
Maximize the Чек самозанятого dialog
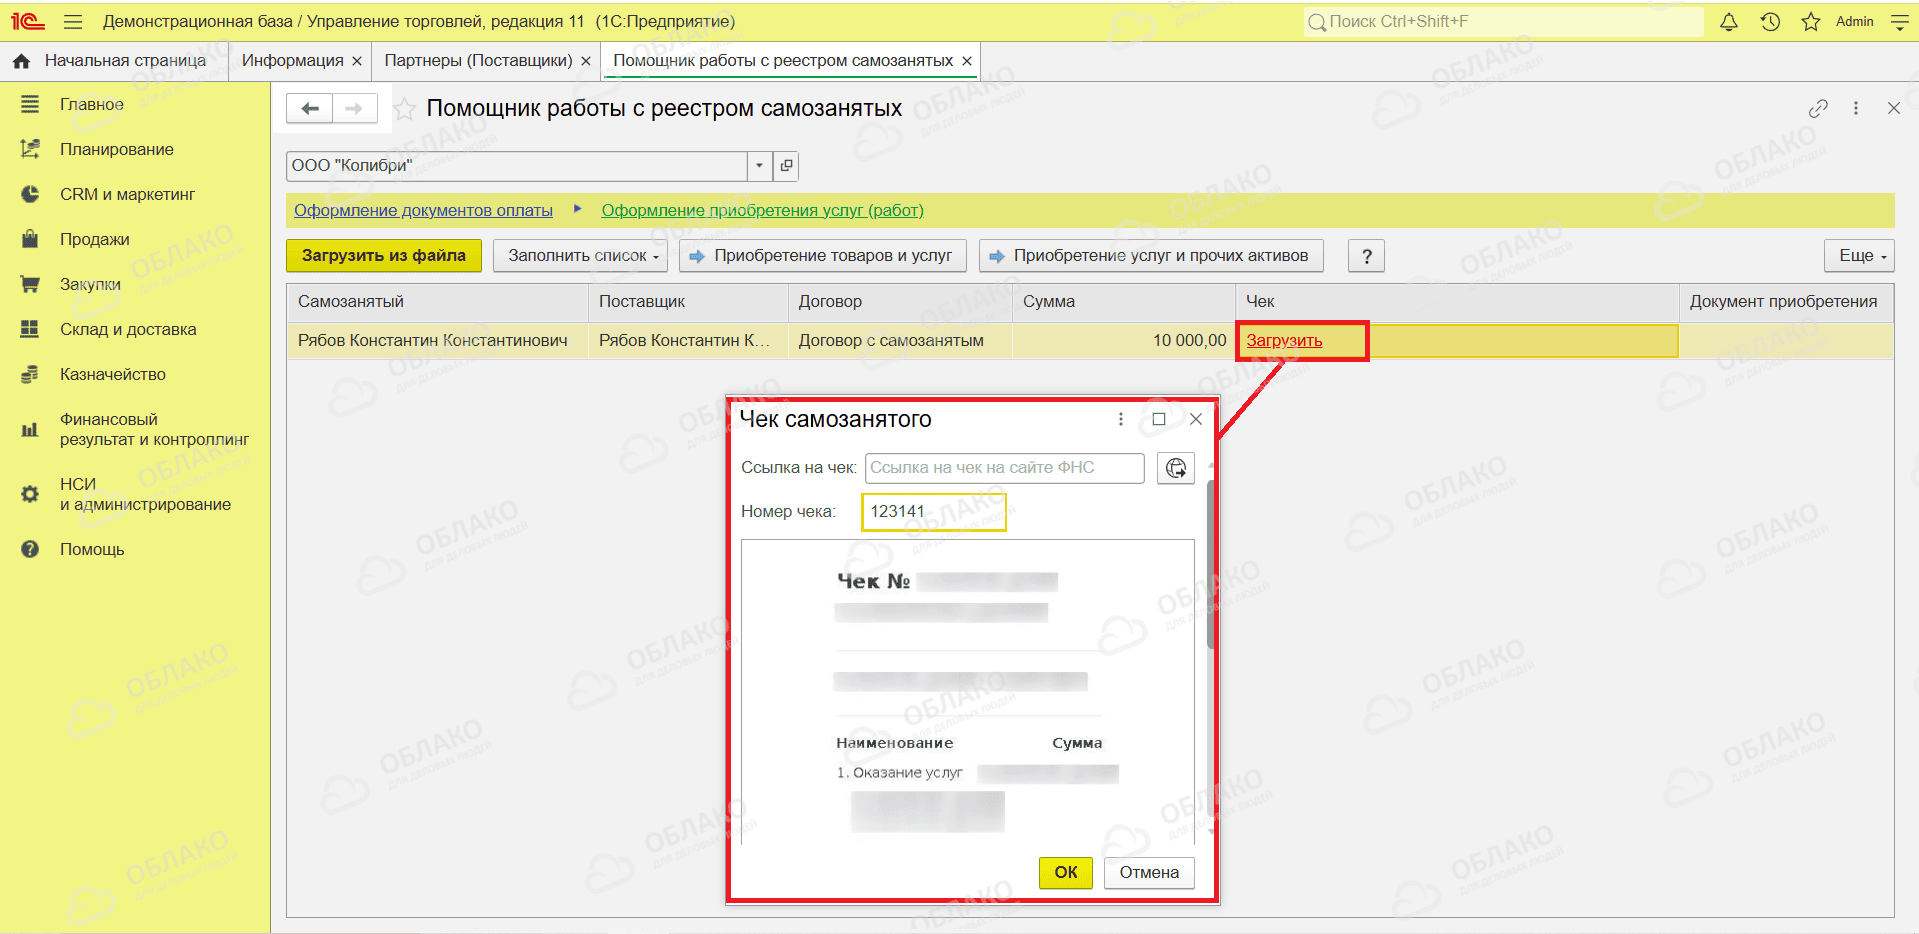[1159, 419]
